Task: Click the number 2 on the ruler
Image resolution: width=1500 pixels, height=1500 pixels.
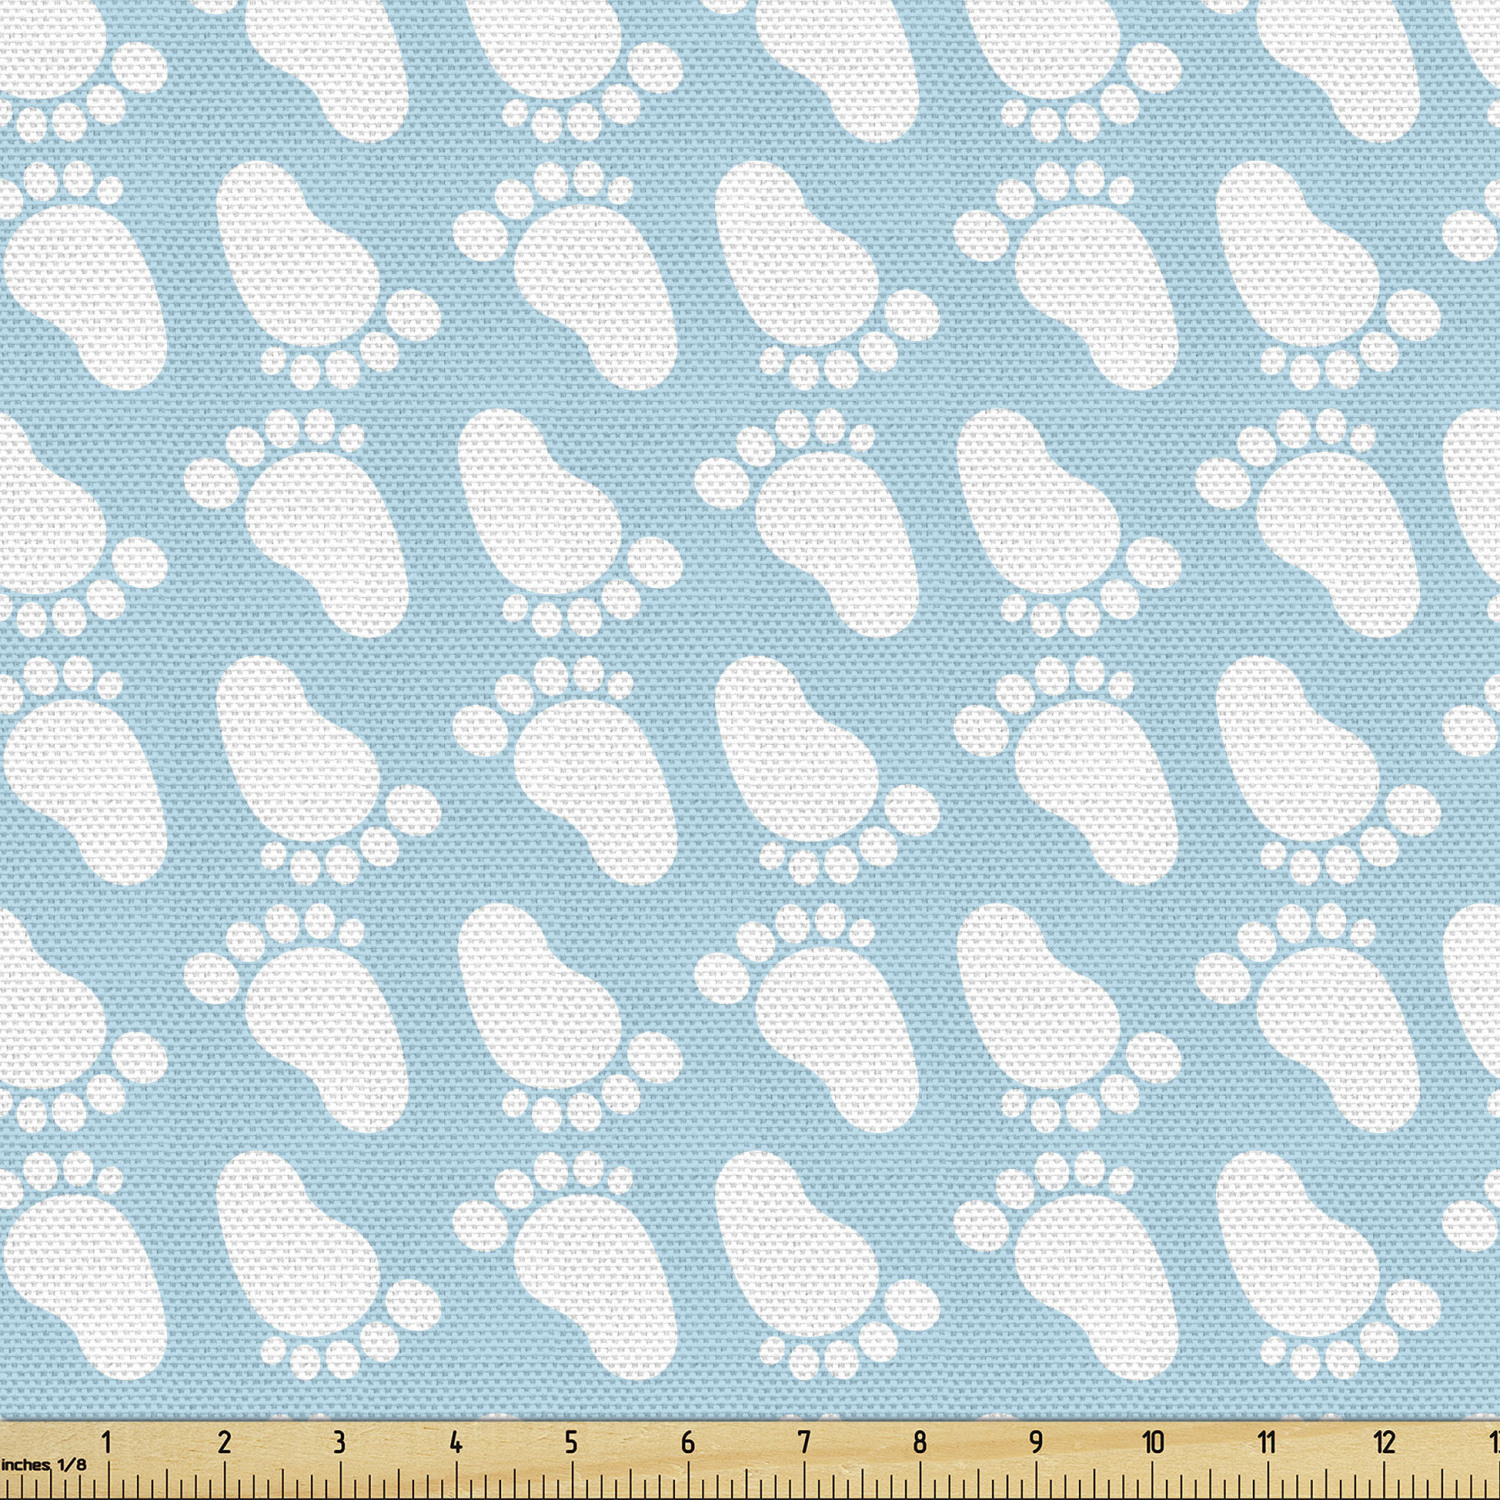Action: [224, 1442]
